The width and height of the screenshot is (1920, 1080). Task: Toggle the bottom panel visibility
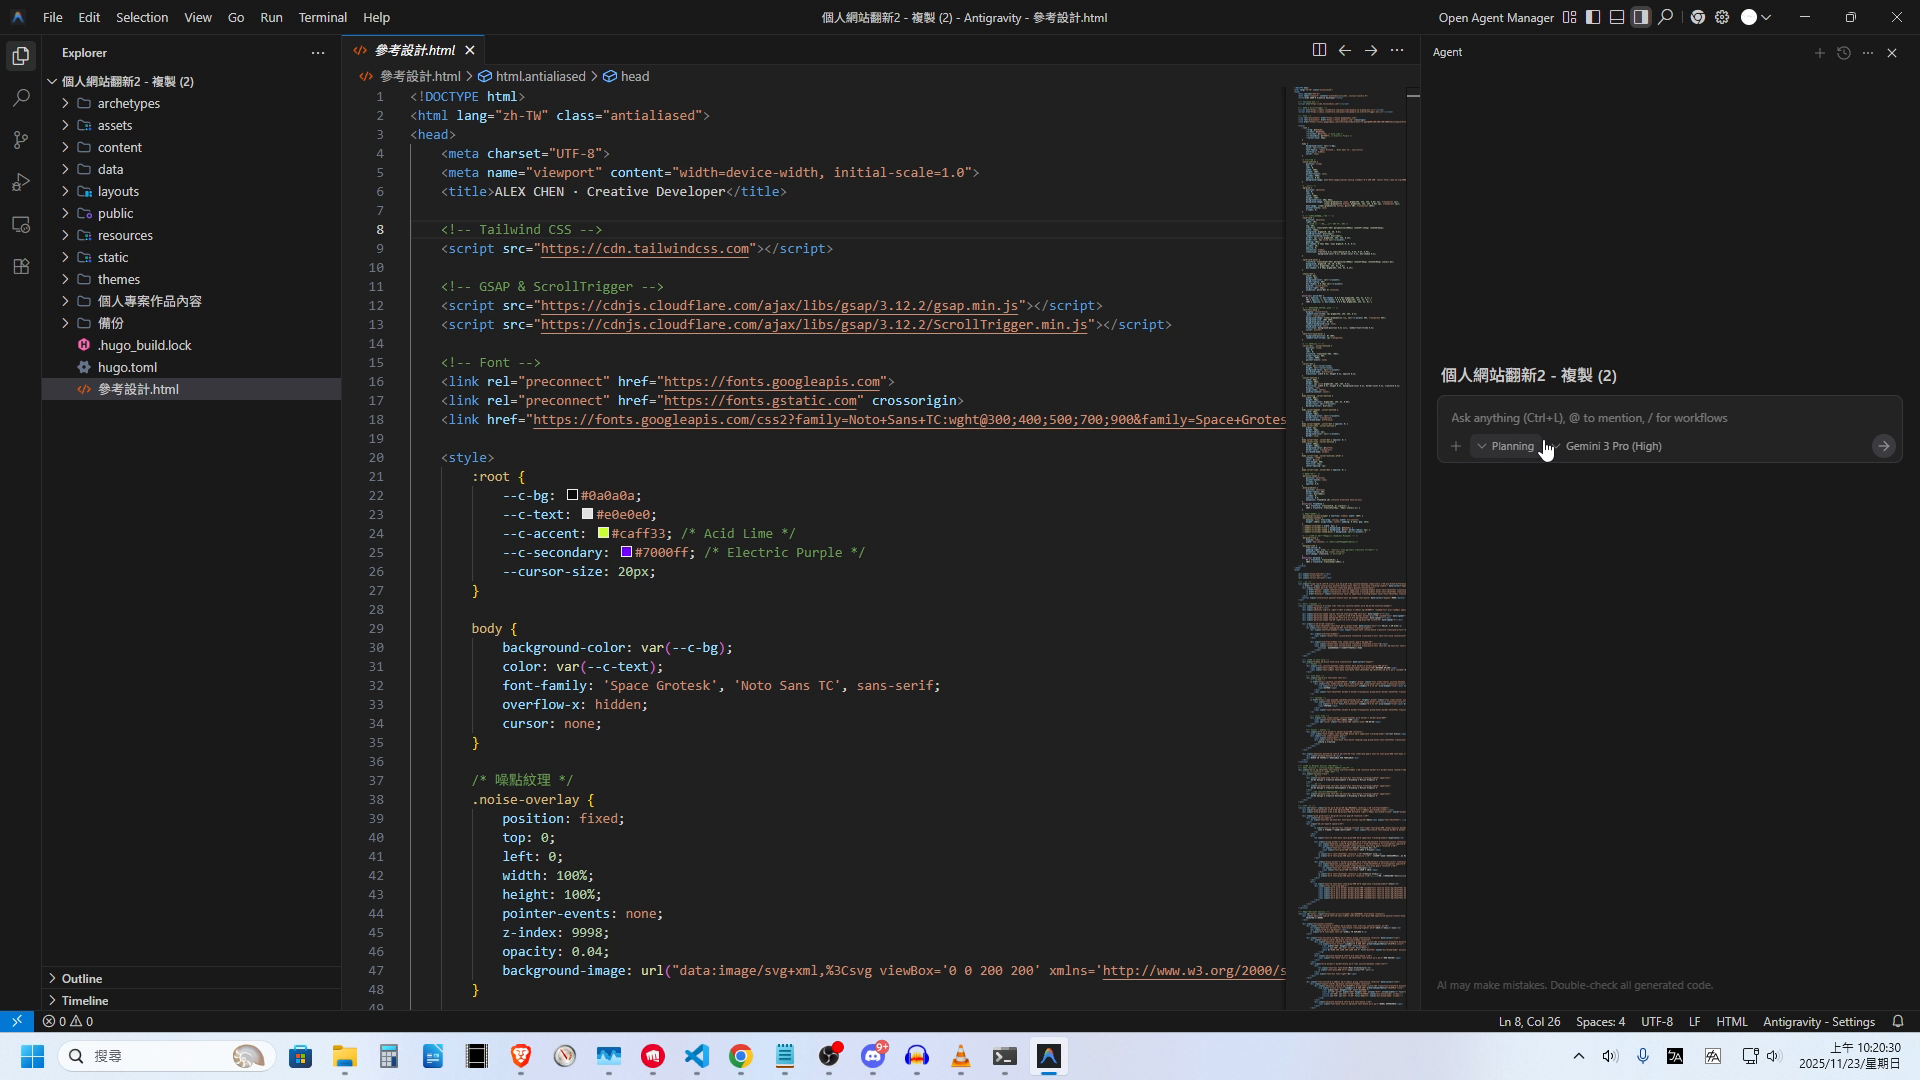point(1617,17)
